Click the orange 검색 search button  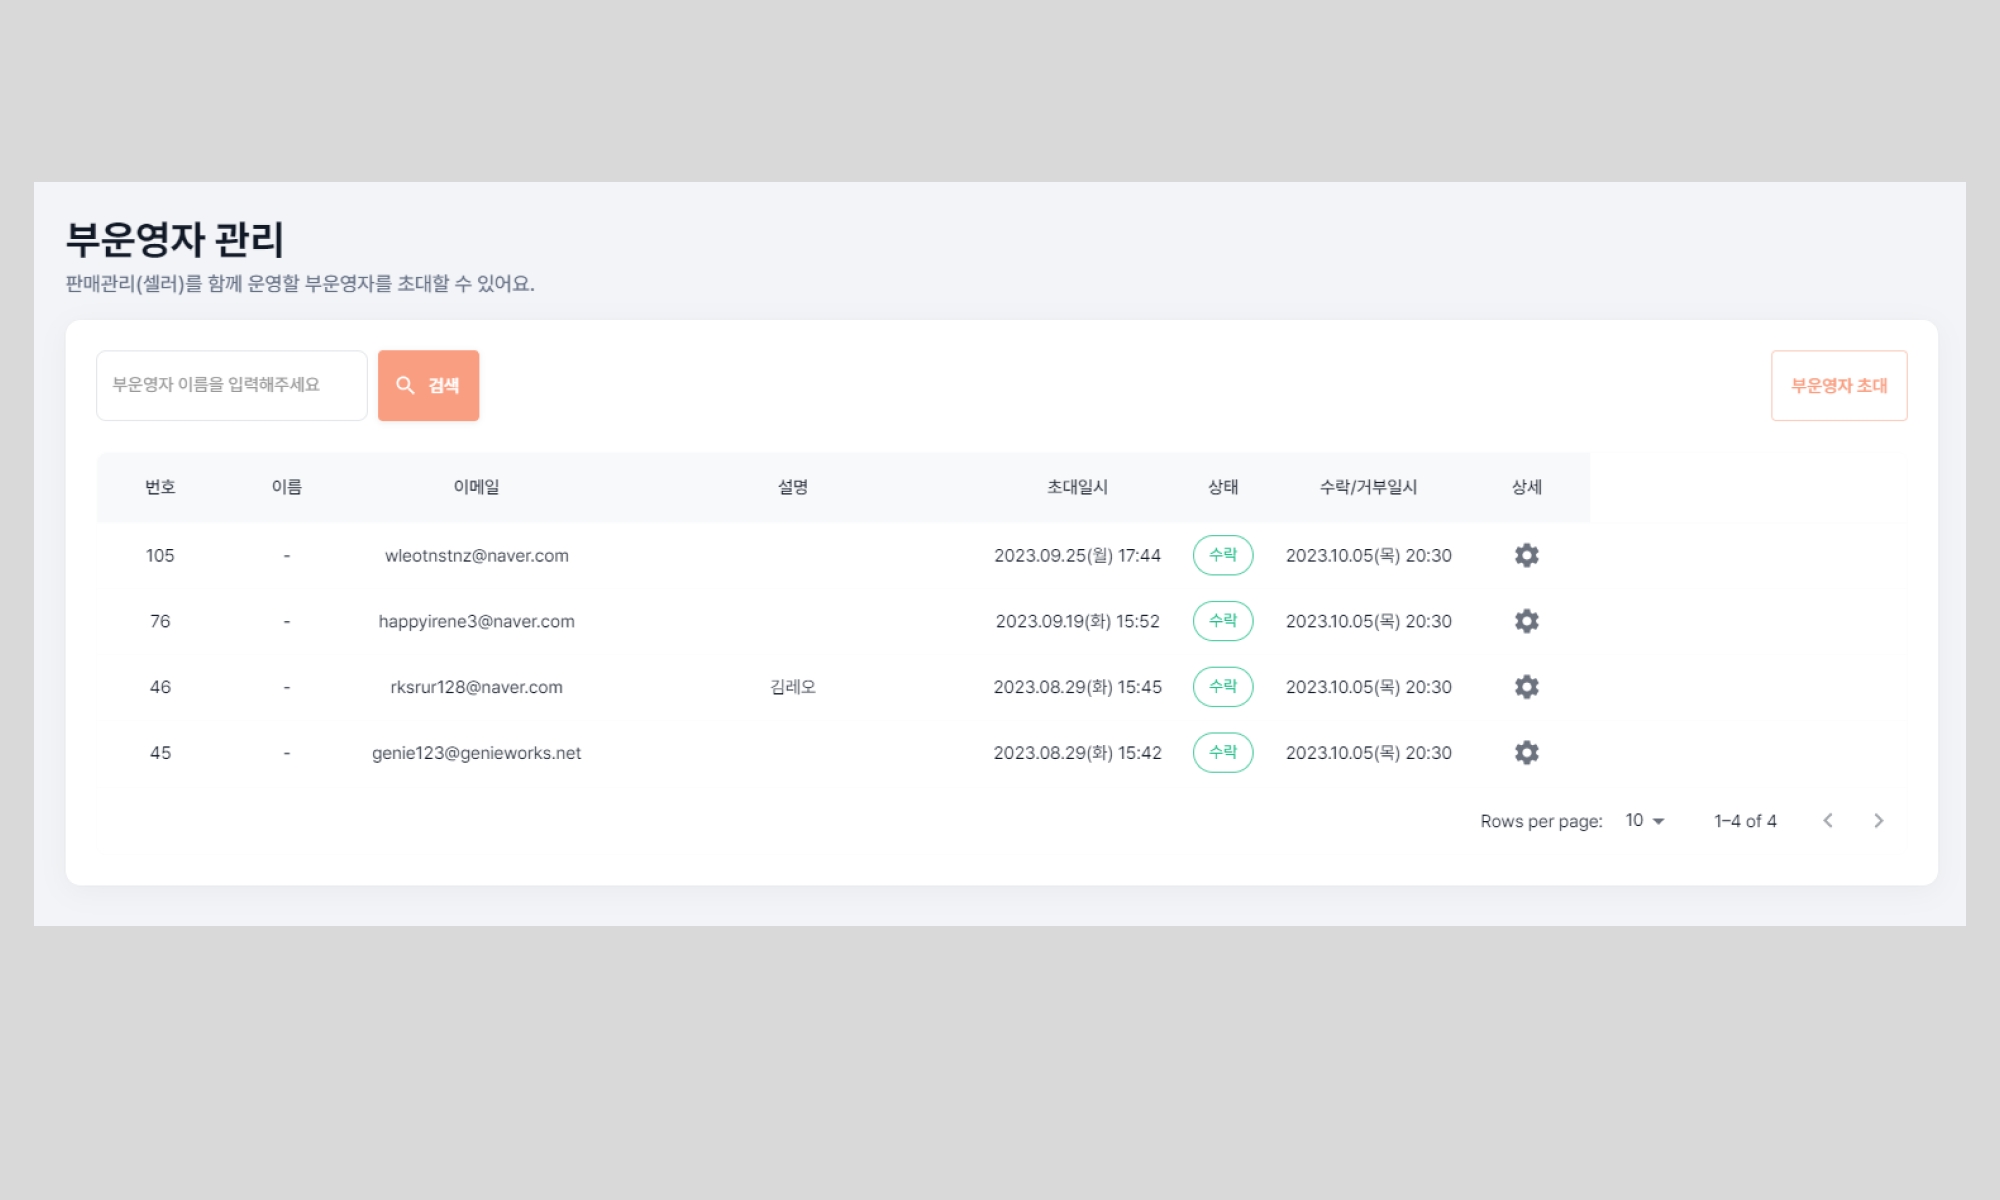pos(428,385)
